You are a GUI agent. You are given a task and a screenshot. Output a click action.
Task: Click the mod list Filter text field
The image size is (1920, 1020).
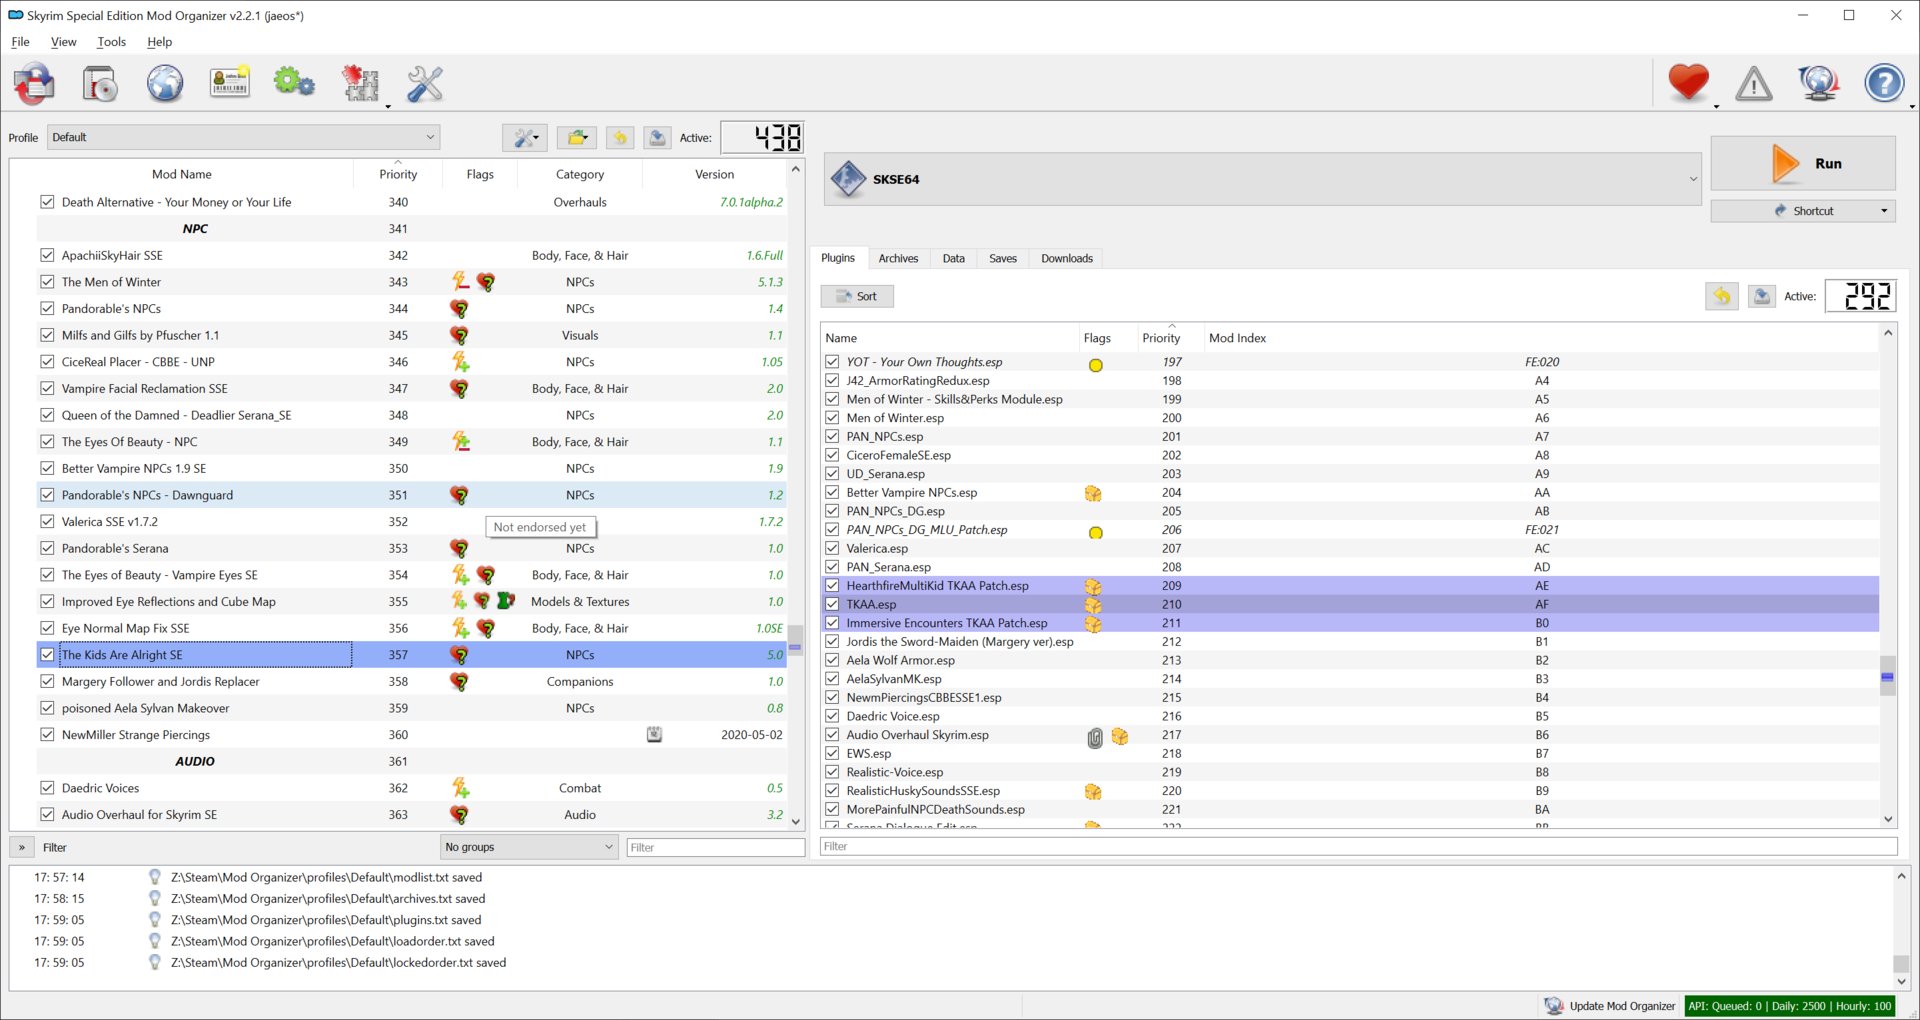[715, 847]
